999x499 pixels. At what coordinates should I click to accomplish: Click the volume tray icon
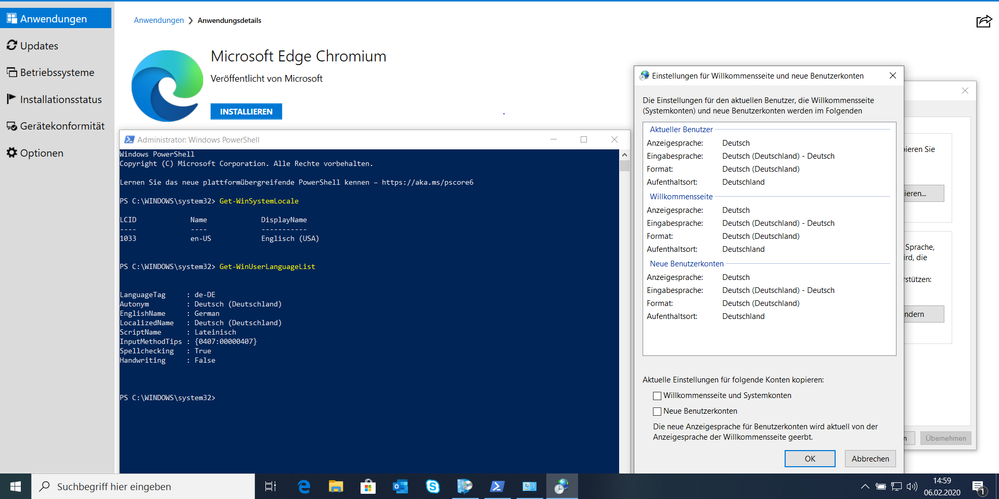point(912,486)
